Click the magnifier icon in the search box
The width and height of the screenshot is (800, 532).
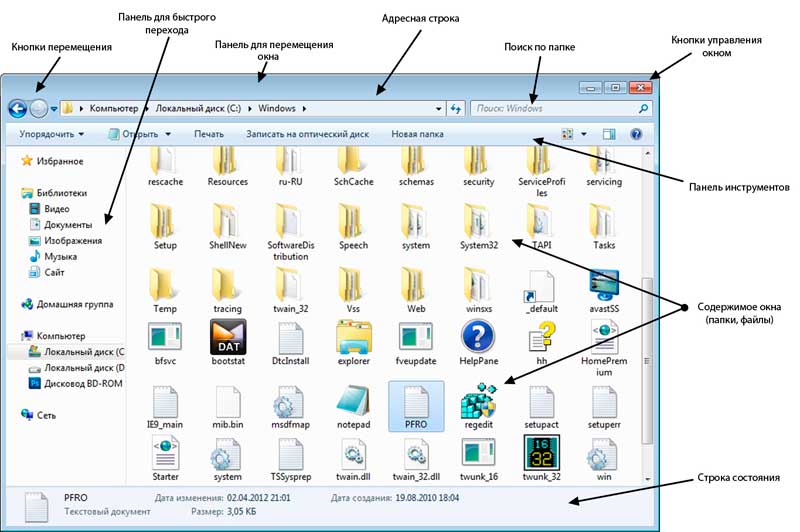[644, 108]
